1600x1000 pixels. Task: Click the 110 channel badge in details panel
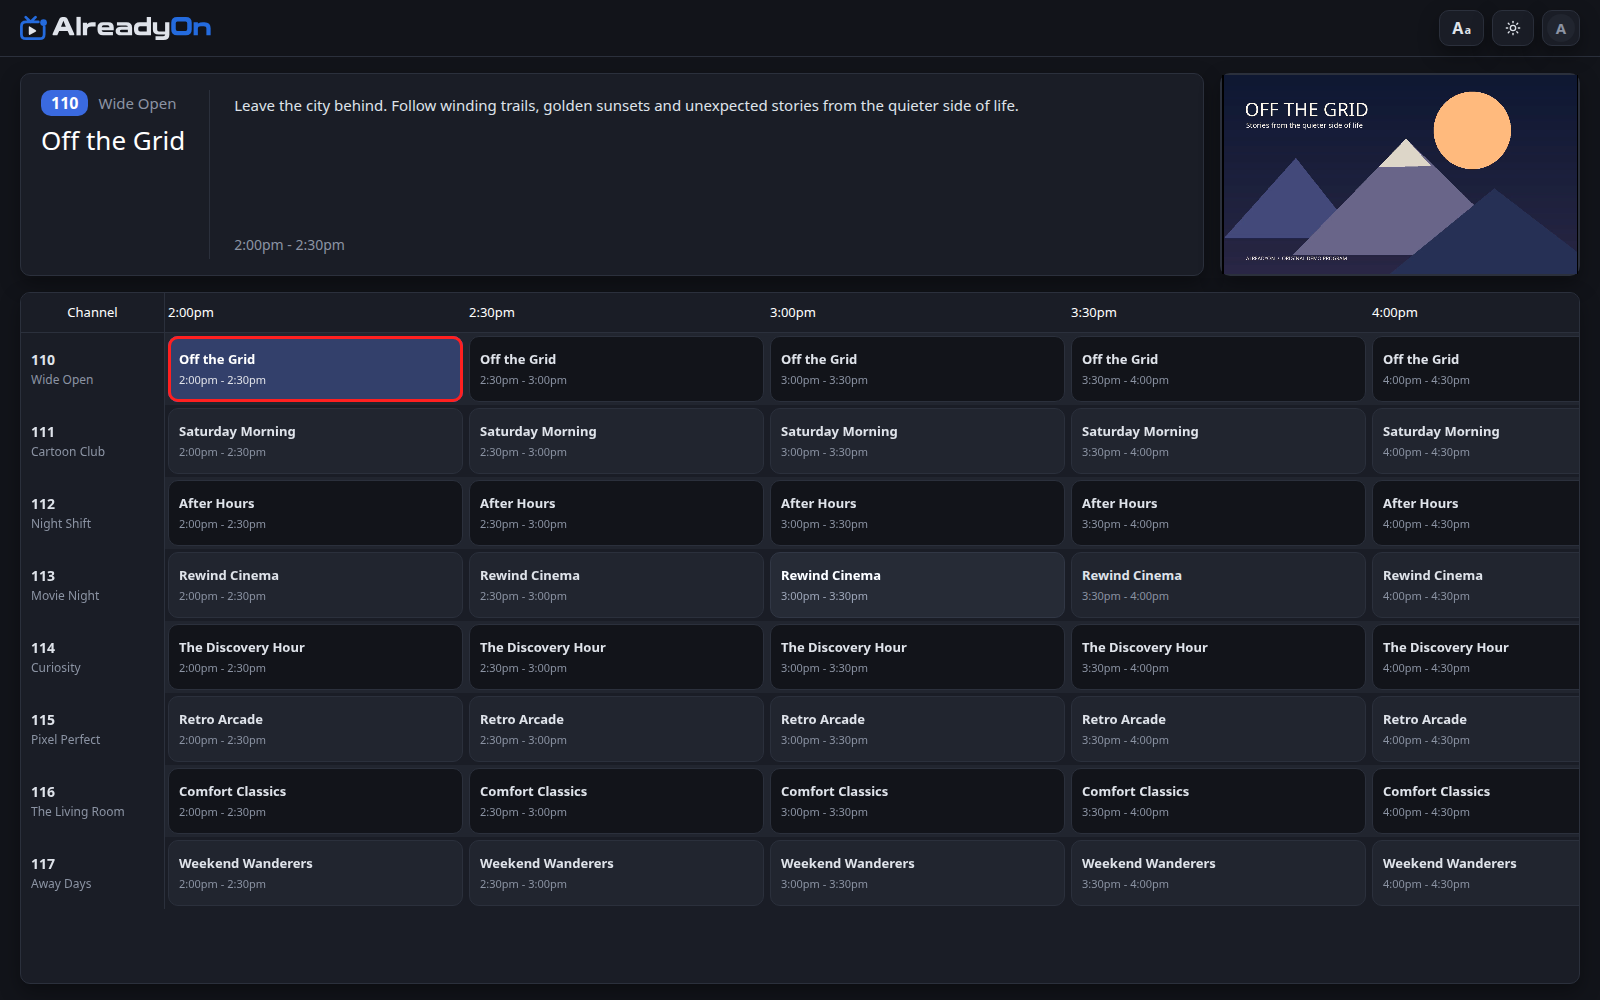coord(64,103)
